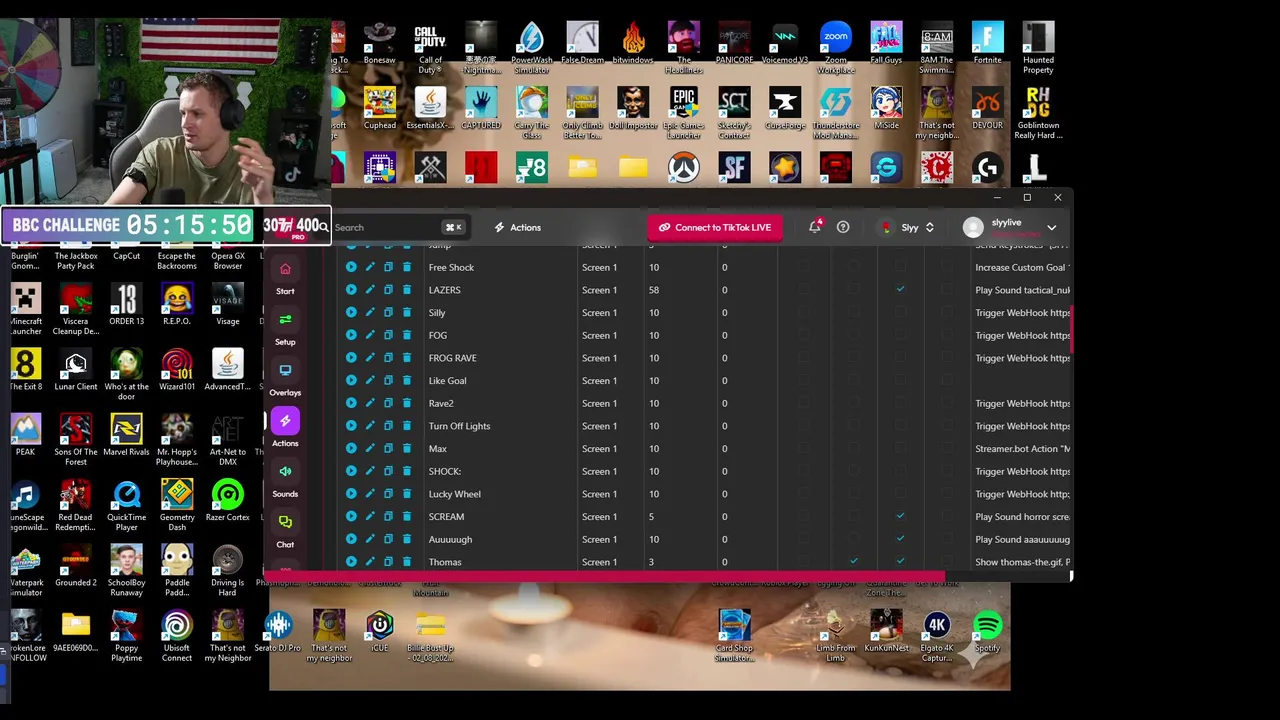Select the "Free Shock" action name
The image size is (1280, 720).
(451, 267)
